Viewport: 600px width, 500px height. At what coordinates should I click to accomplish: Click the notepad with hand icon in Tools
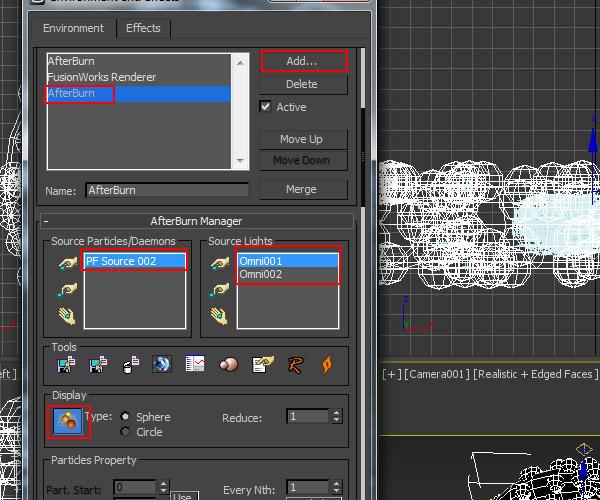point(263,364)
